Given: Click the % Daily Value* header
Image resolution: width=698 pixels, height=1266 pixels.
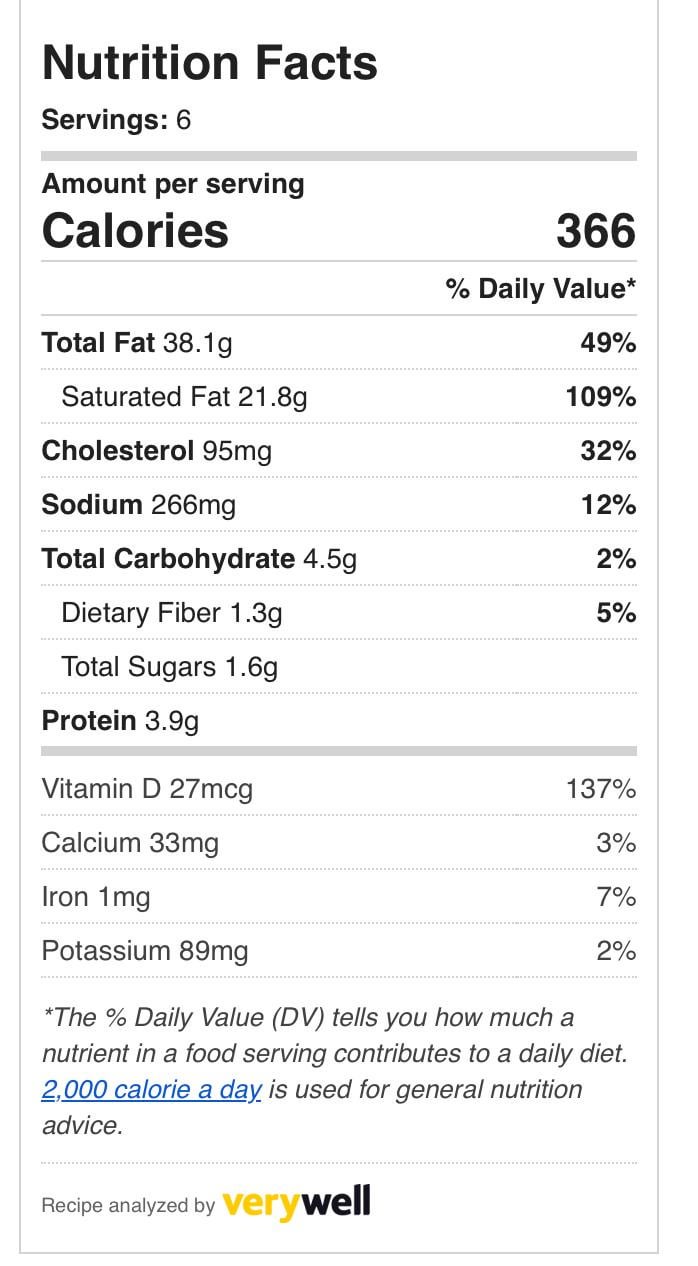Looking at the screenshot, I should (x=541, y=290).
